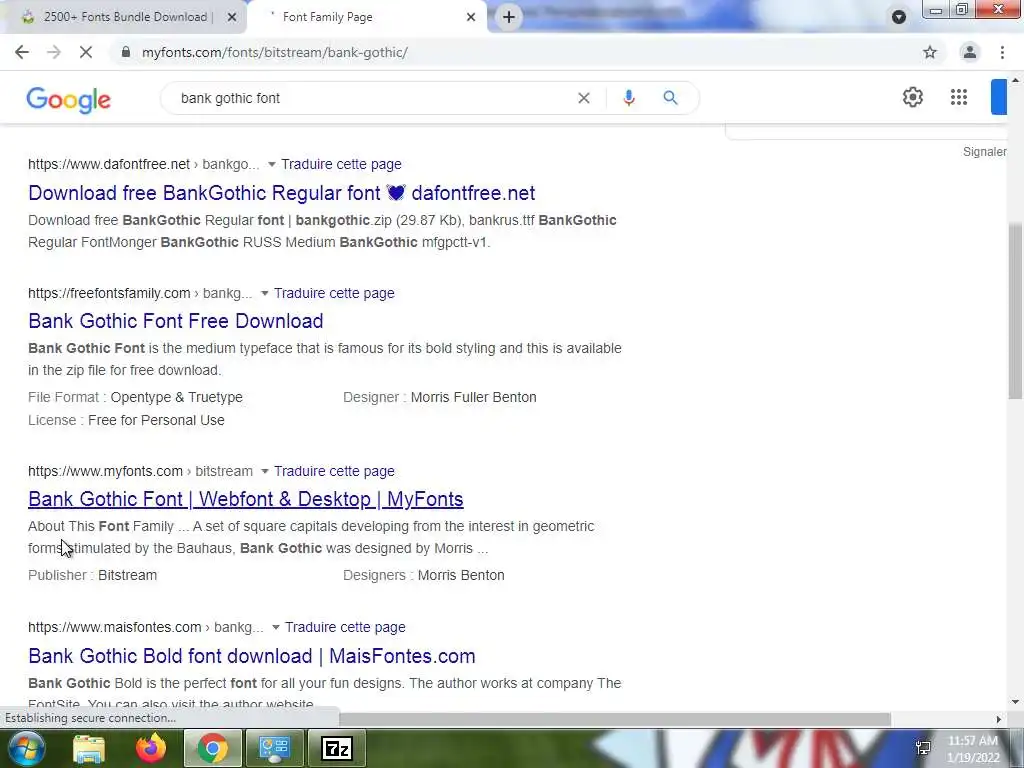The width and height of the screenshot is (1024, 768).
Task: Expand dafontfree.net result options arrow
Action: click(x=272, y=165)
